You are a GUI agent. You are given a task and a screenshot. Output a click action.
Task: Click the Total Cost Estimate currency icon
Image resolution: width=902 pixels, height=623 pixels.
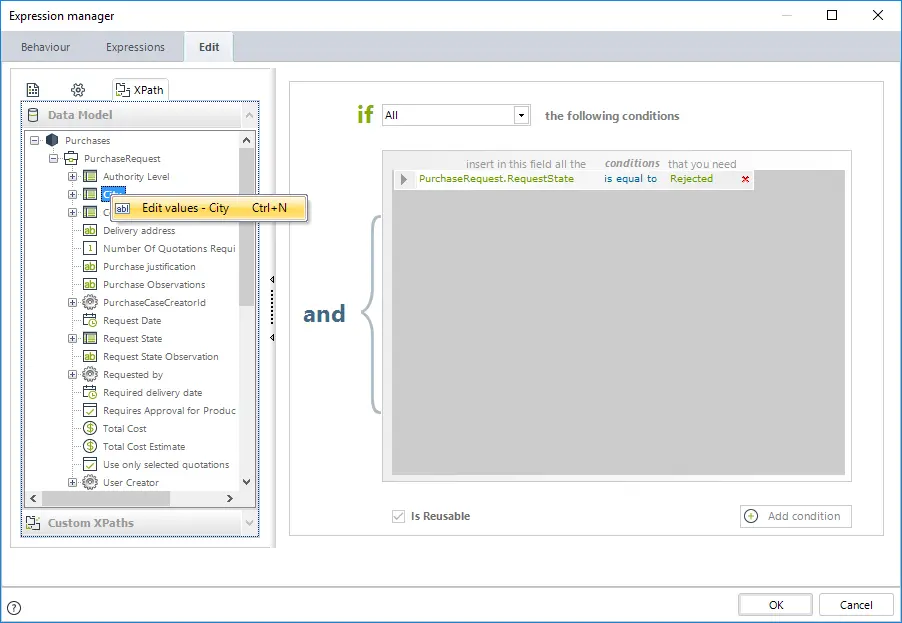[90, 446]
